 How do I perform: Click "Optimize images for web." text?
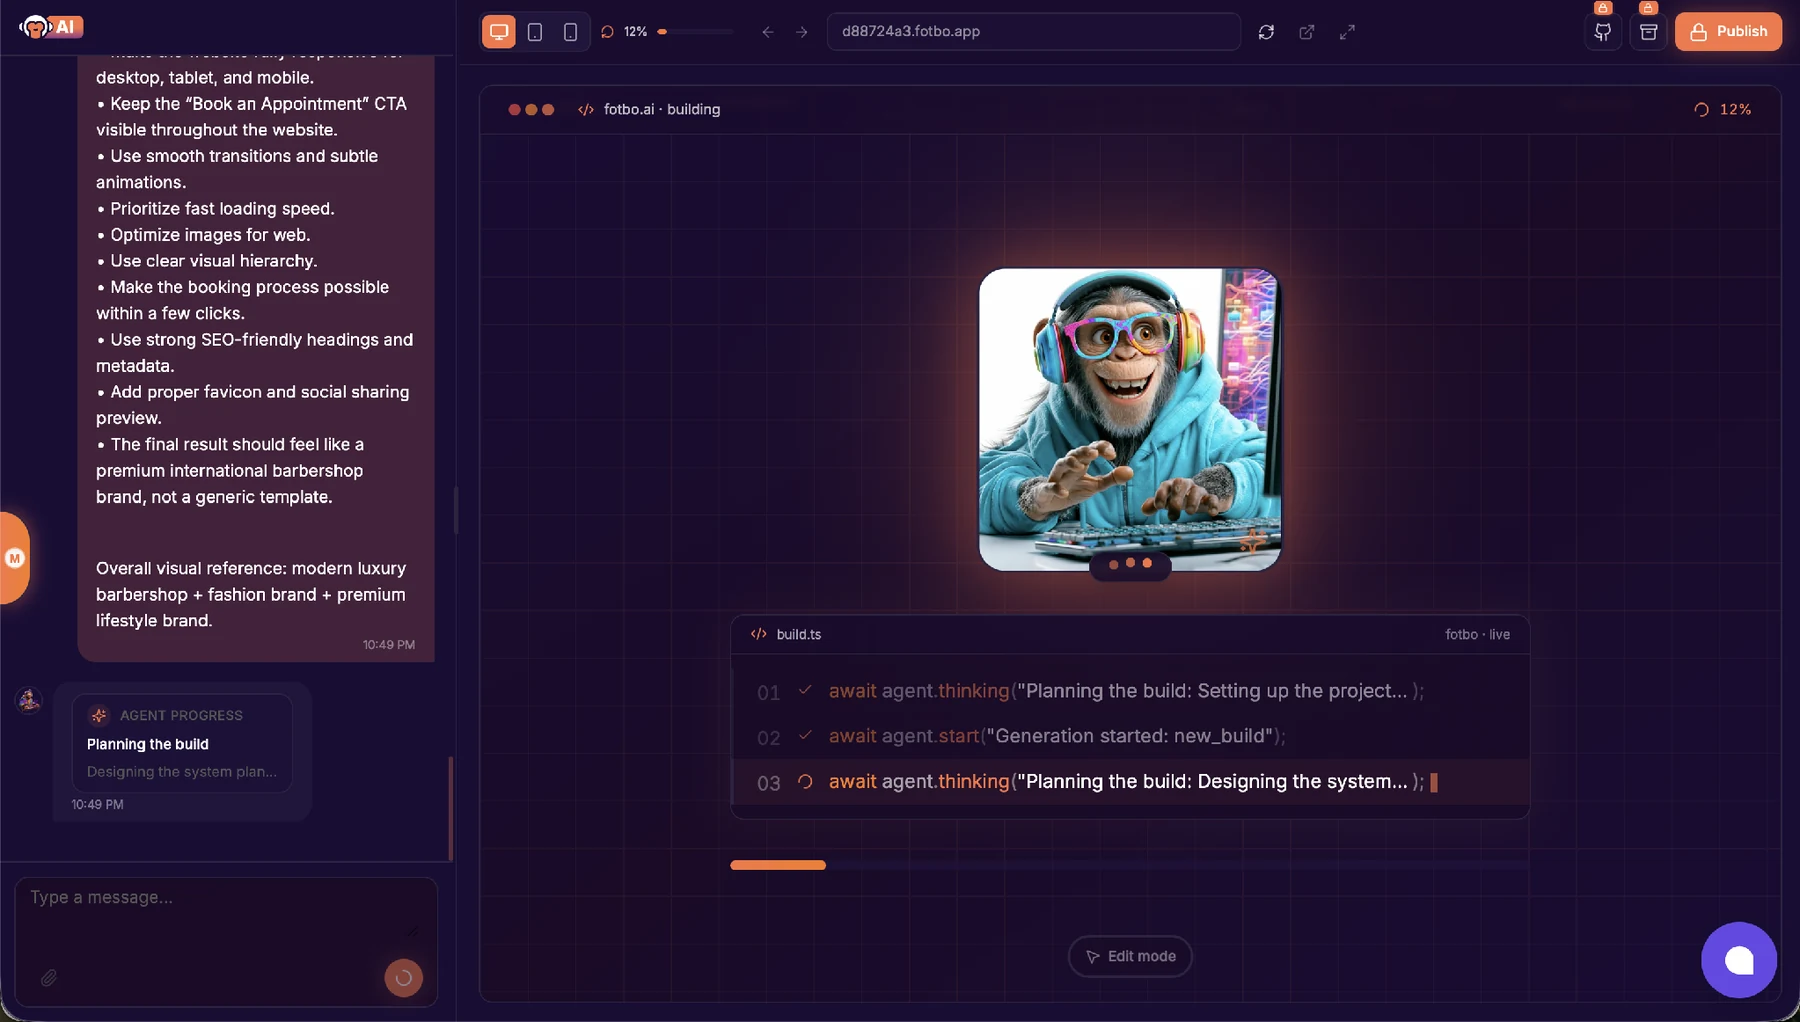coord(210,235)
